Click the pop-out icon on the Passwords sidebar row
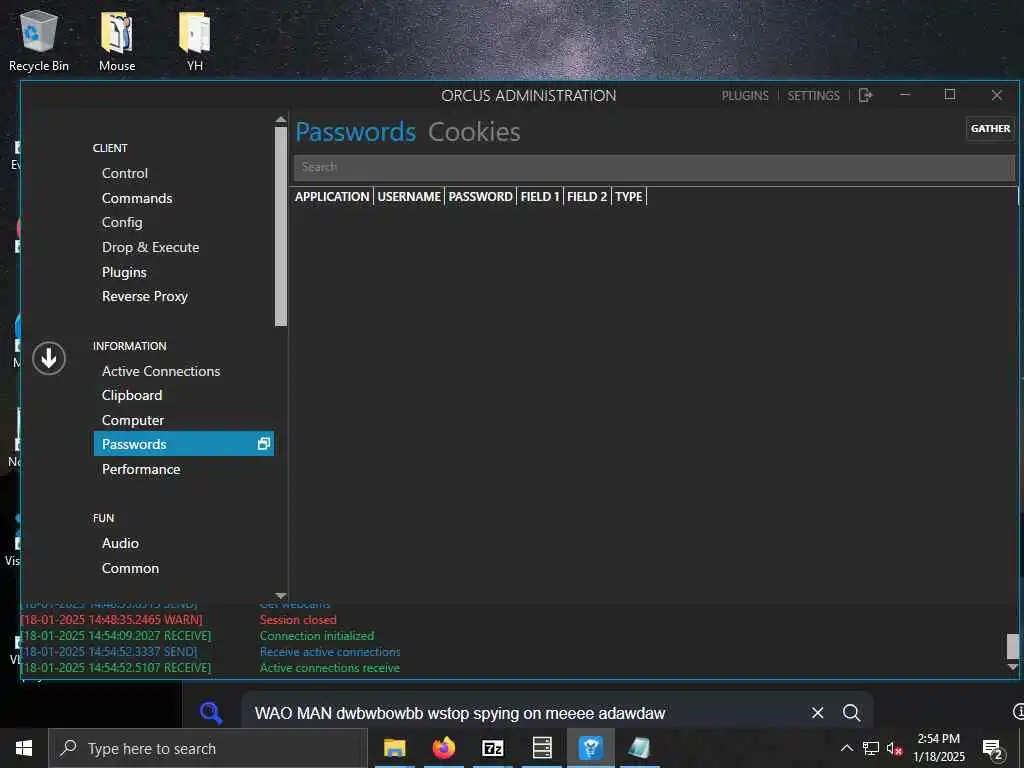 click(264, 444)
